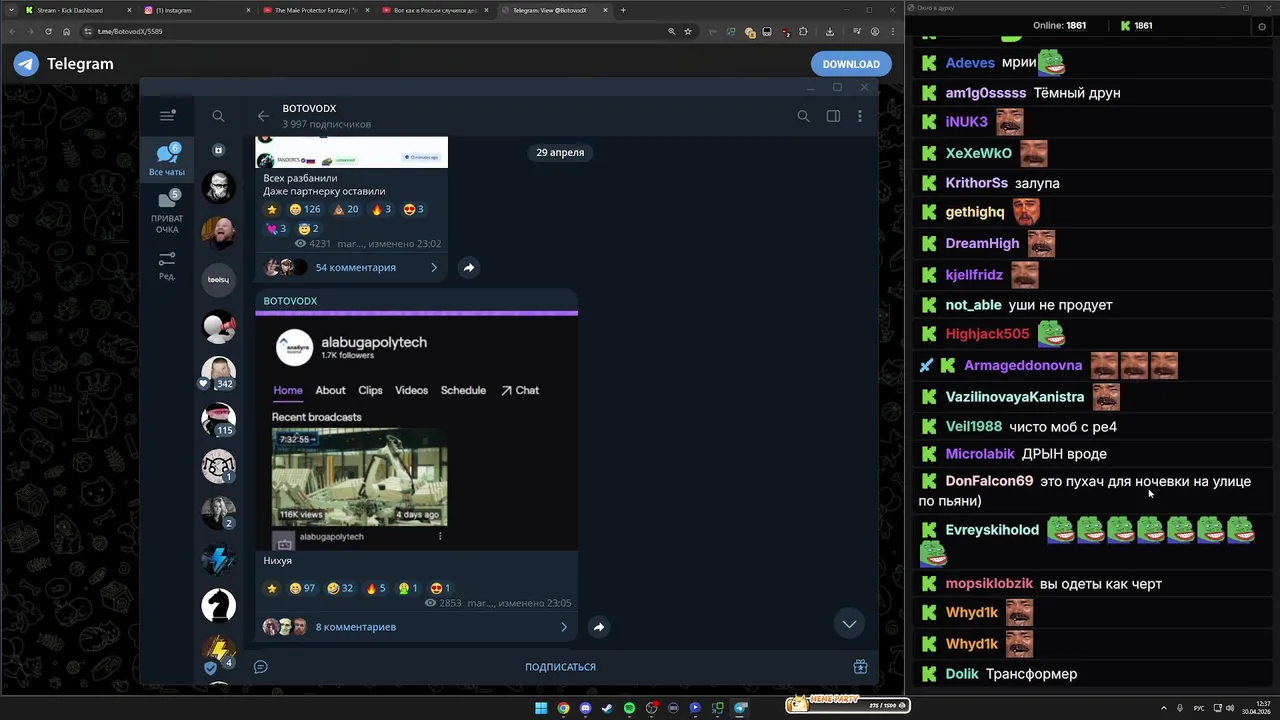
Task: Open Steam from the taskbar
Action: click(x=607, y=708)
